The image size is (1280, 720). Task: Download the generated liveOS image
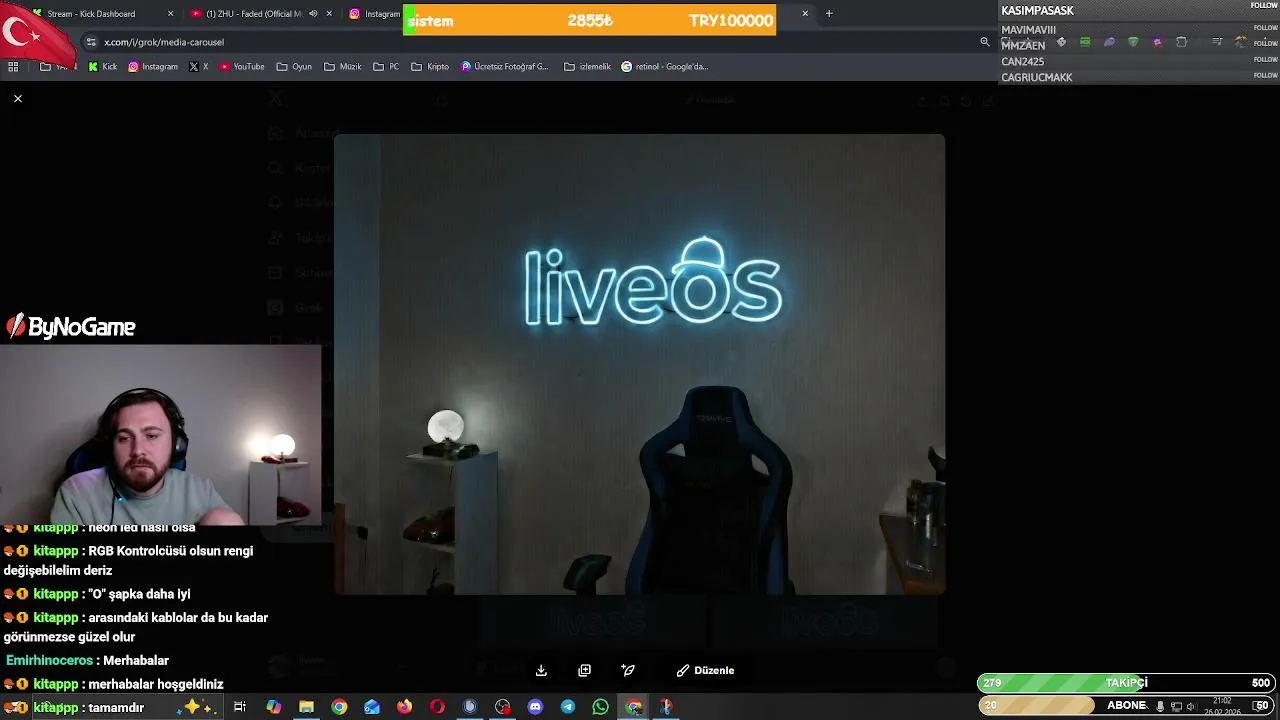coord(541,670)
